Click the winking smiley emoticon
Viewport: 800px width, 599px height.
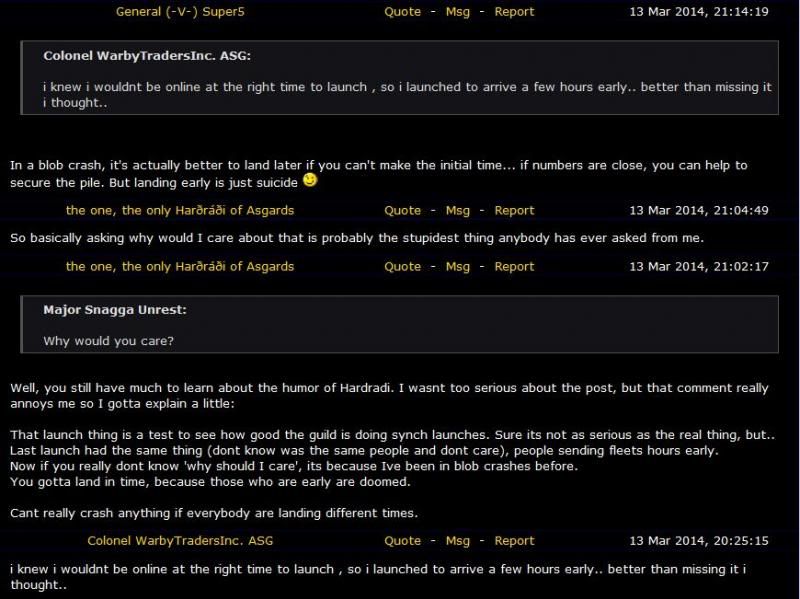(310, 180)
